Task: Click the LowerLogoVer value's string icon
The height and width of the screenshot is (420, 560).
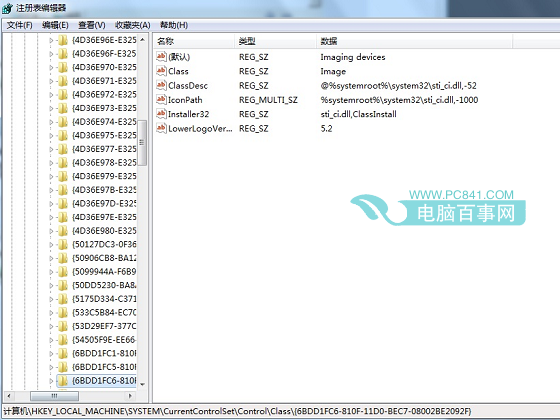Action: (161, 128)
